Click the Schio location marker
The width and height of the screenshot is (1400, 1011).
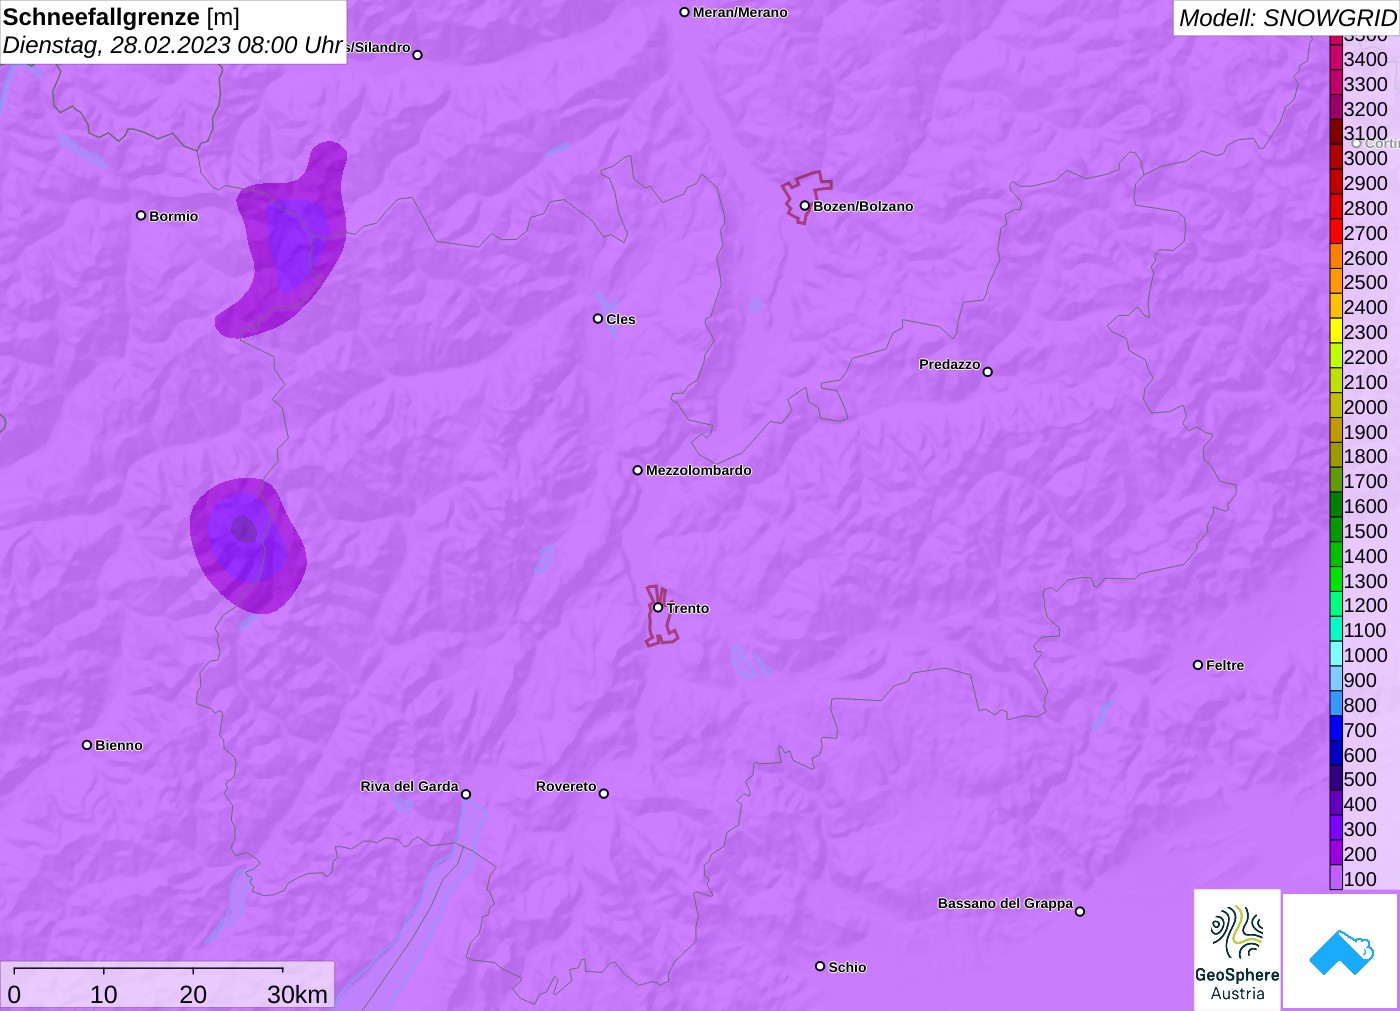pos(819,966)
